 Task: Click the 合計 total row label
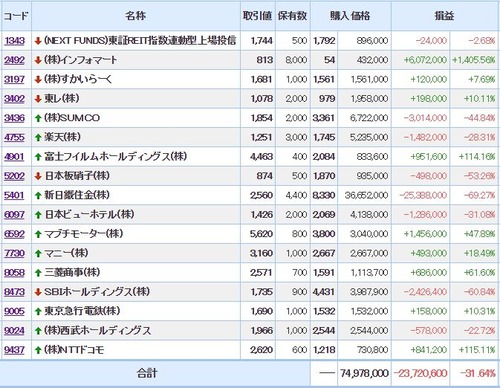pos(147,373)
